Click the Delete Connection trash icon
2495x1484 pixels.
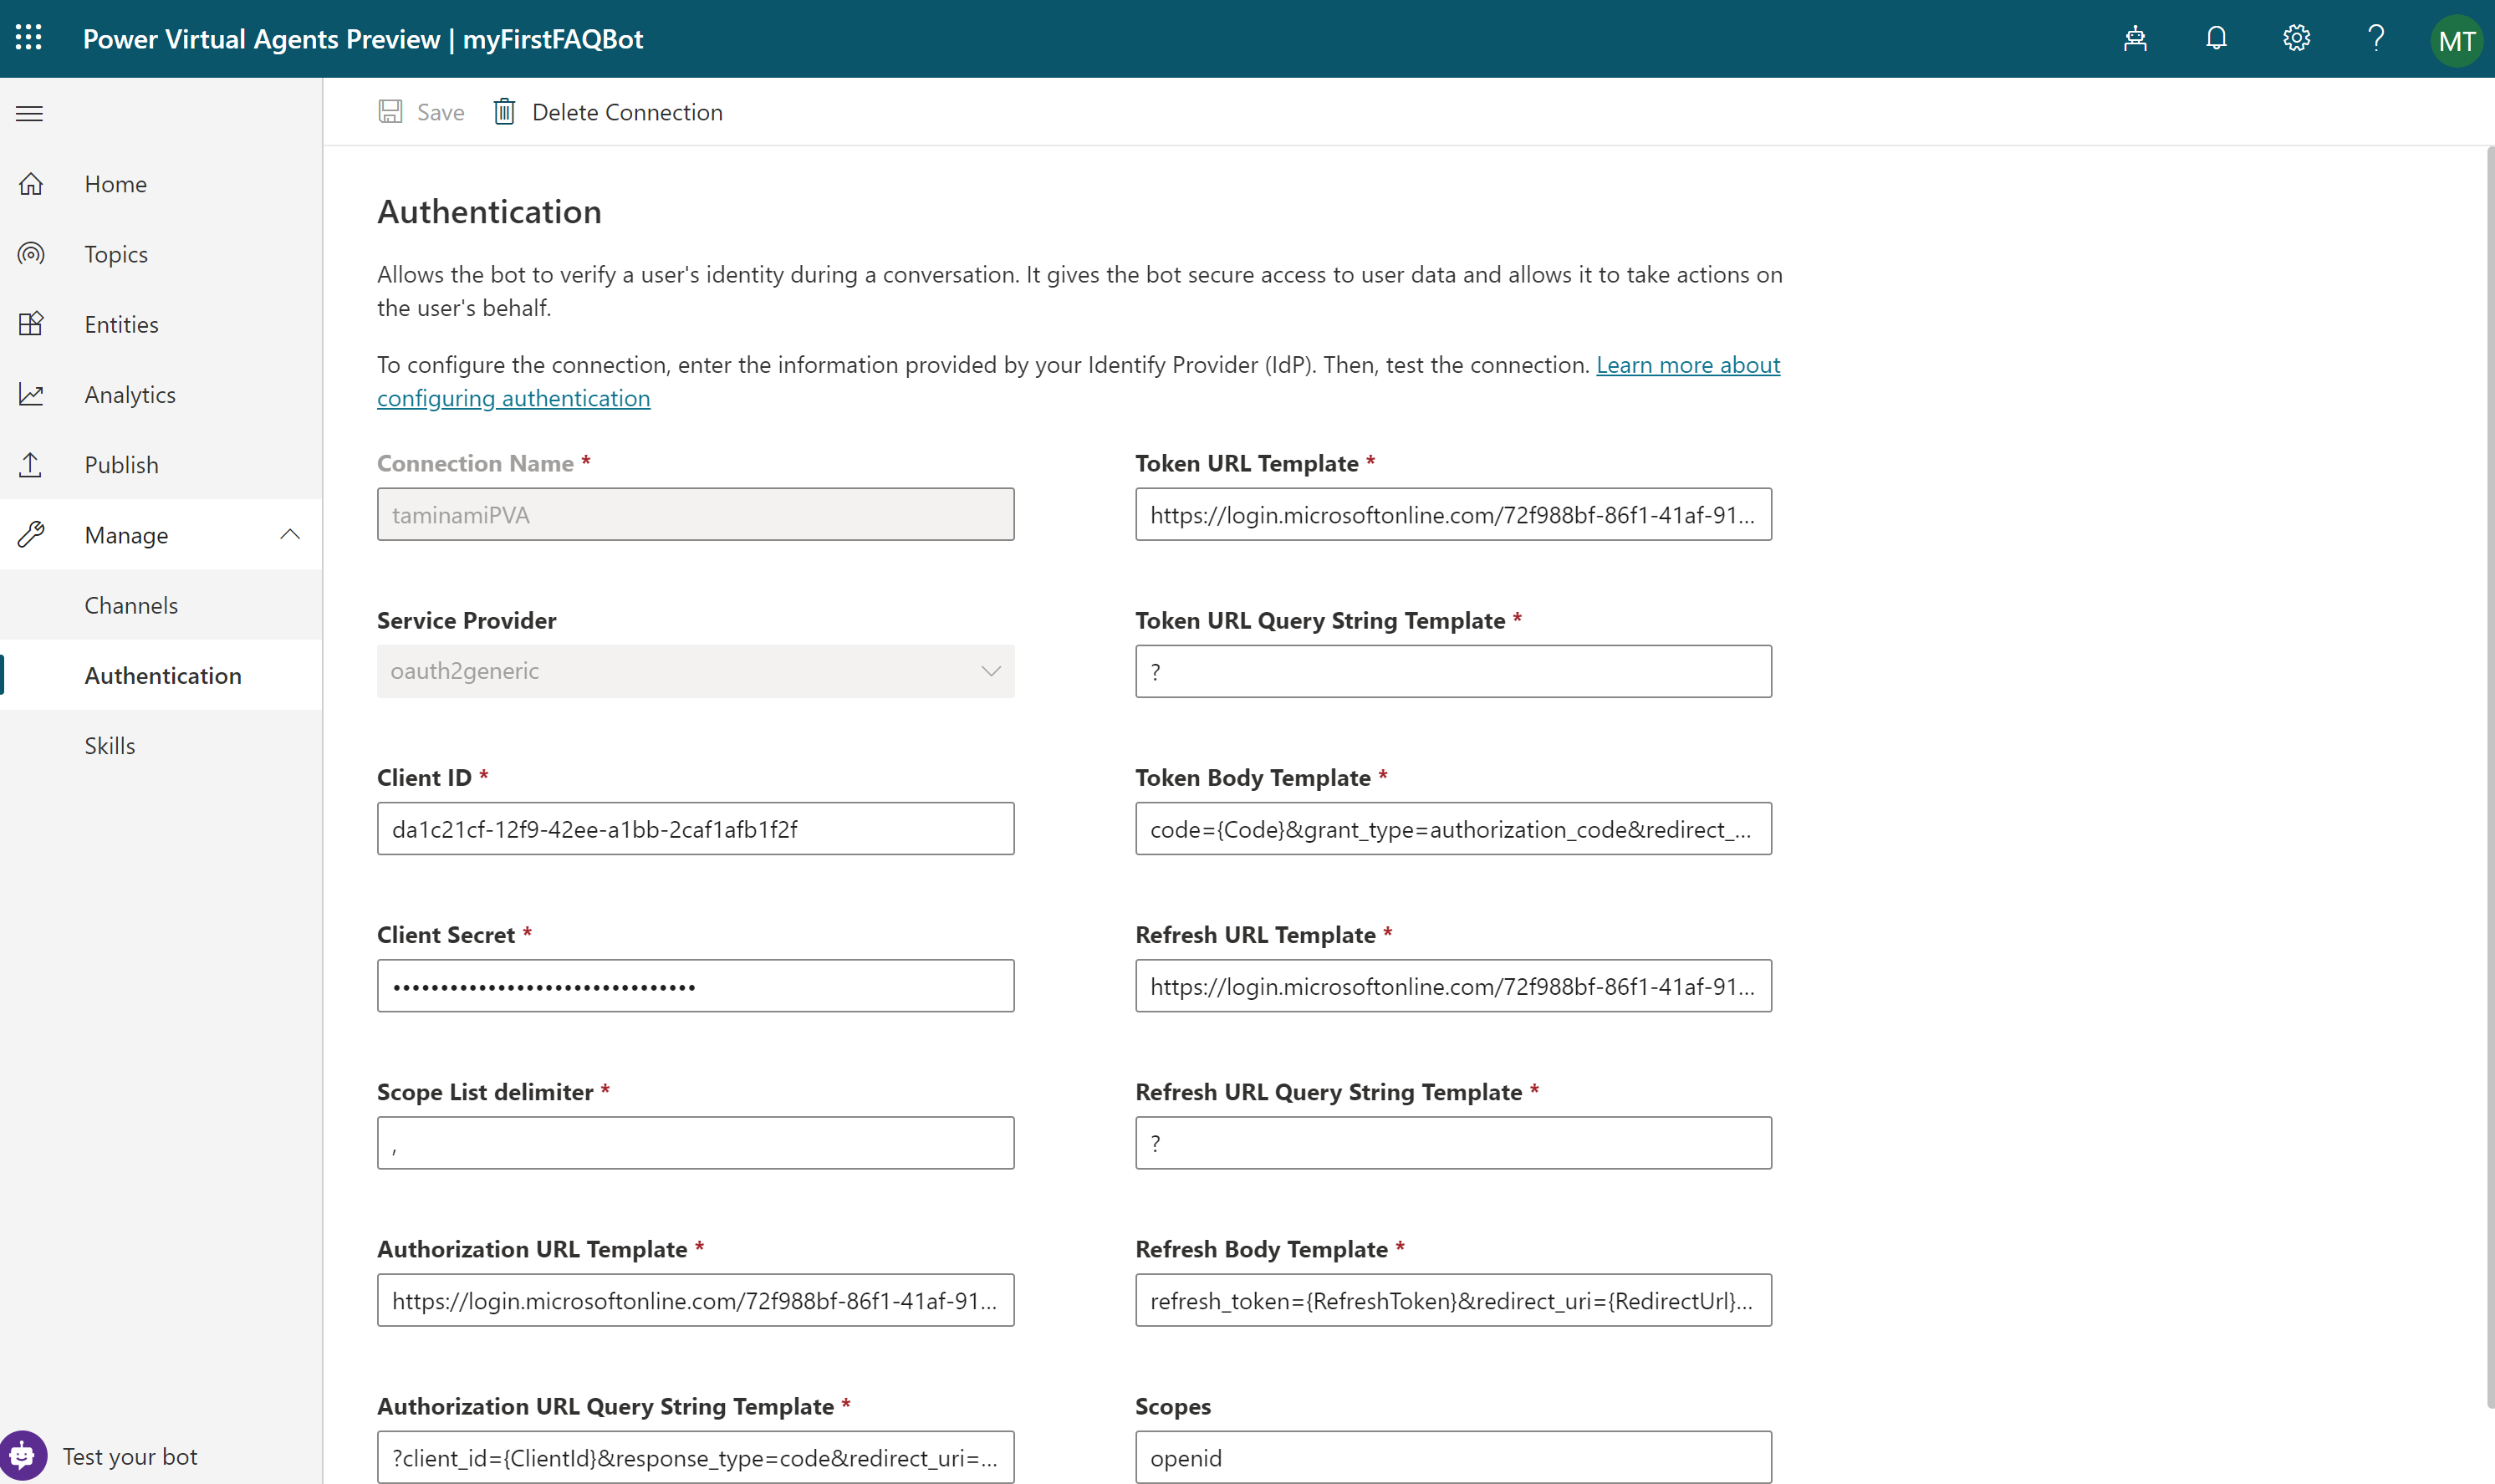click(504, 111)
